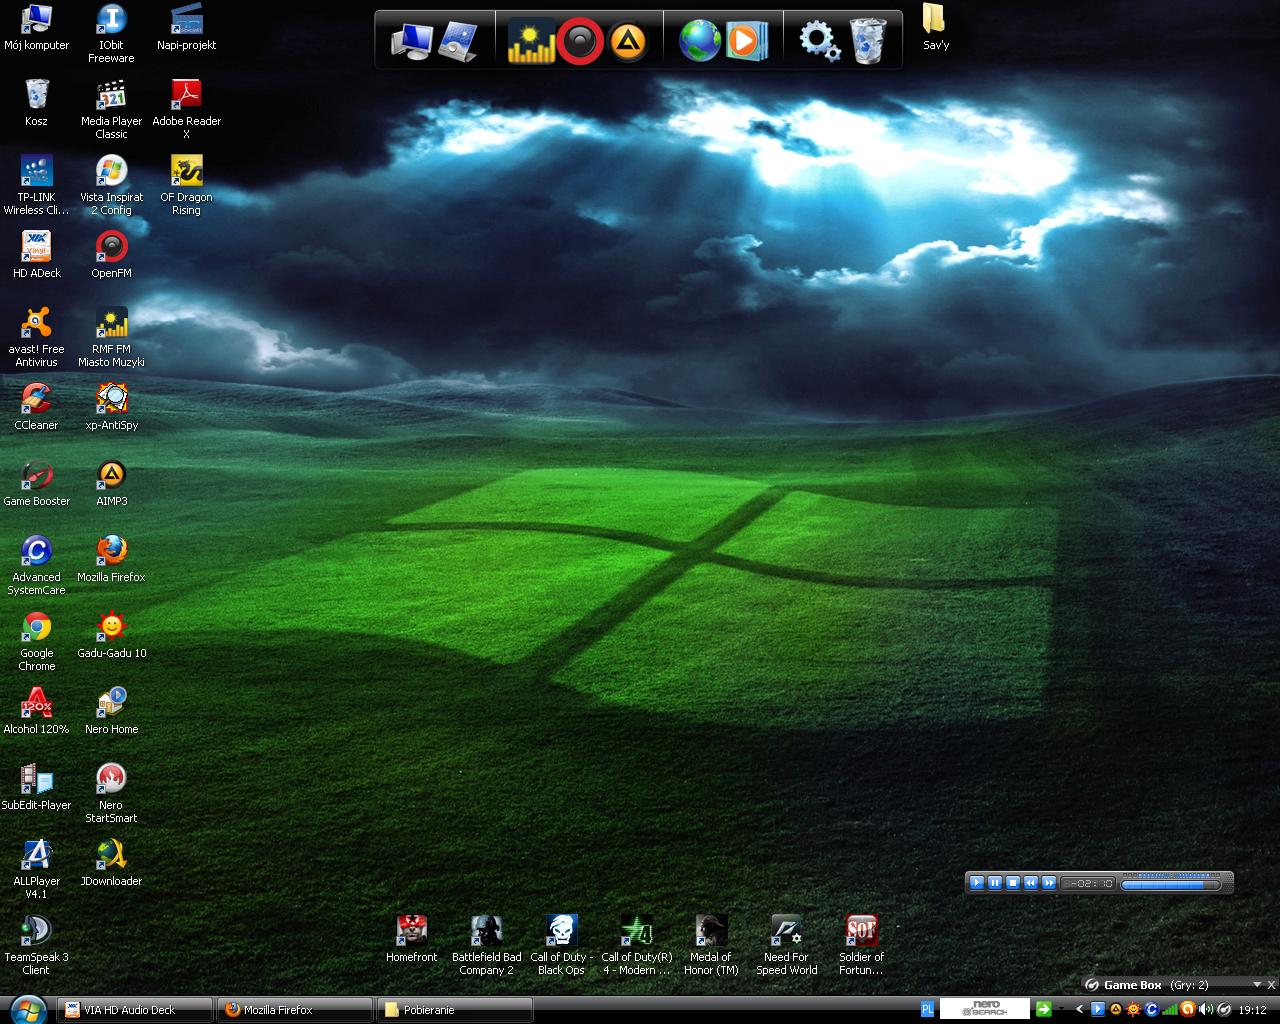Launch OF Dragon Rising shortcut

coord(186,185)
